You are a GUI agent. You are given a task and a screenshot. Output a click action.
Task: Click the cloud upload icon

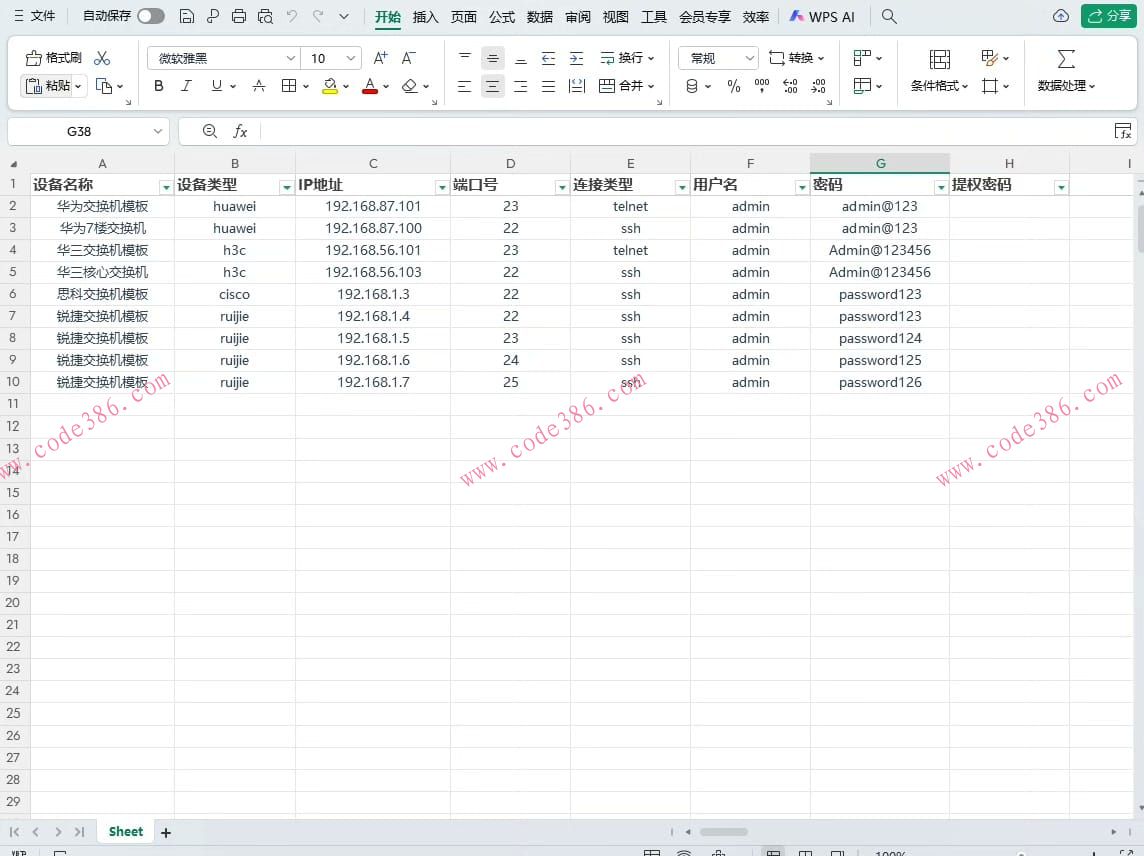[x=1061, y=16]
